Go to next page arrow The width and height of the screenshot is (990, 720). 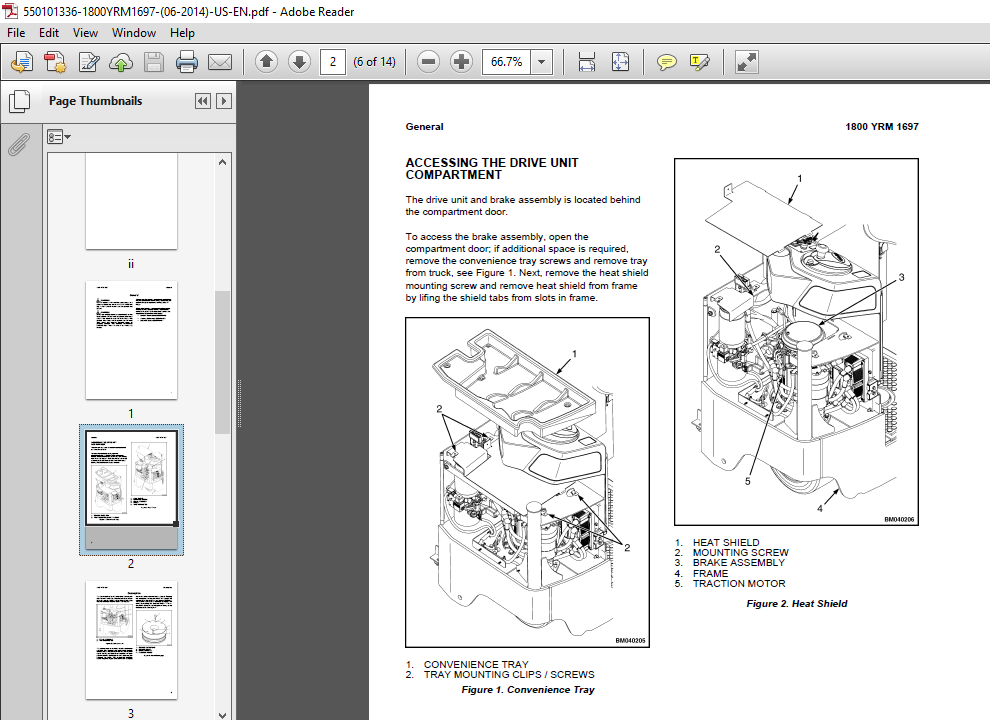(x=299, y=62)
